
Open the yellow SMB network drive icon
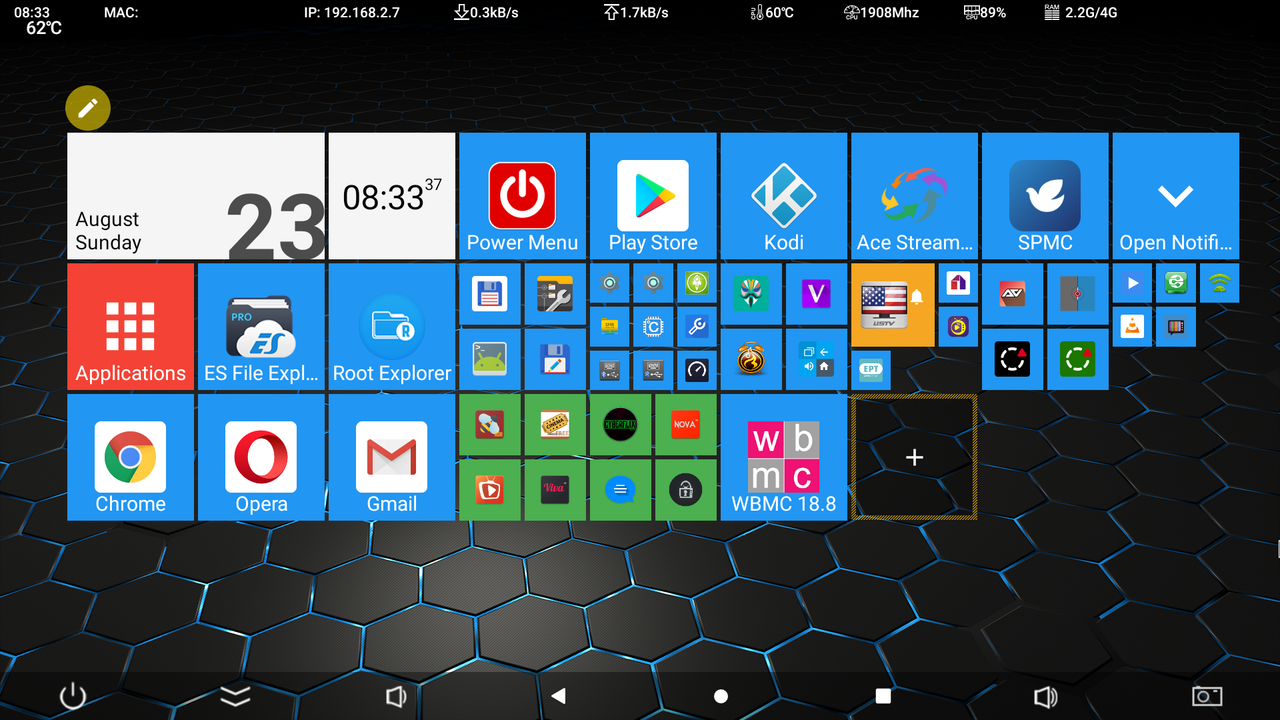(609, 326)
